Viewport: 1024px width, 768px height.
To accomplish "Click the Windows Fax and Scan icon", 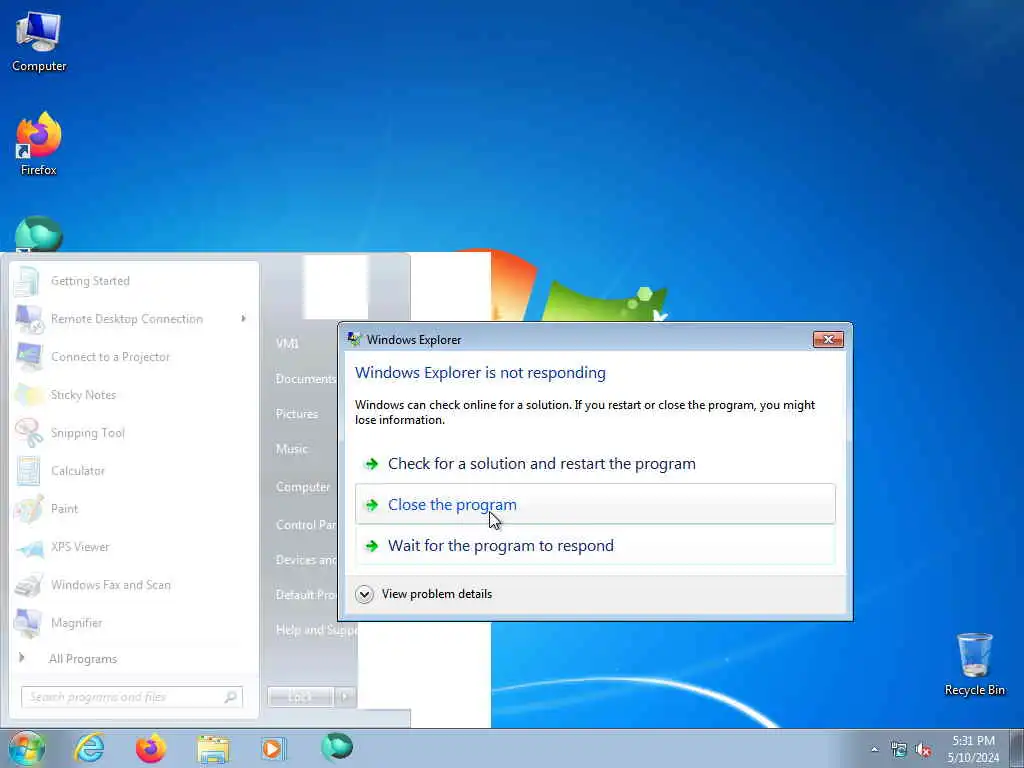I will click(x=28, y=585).
